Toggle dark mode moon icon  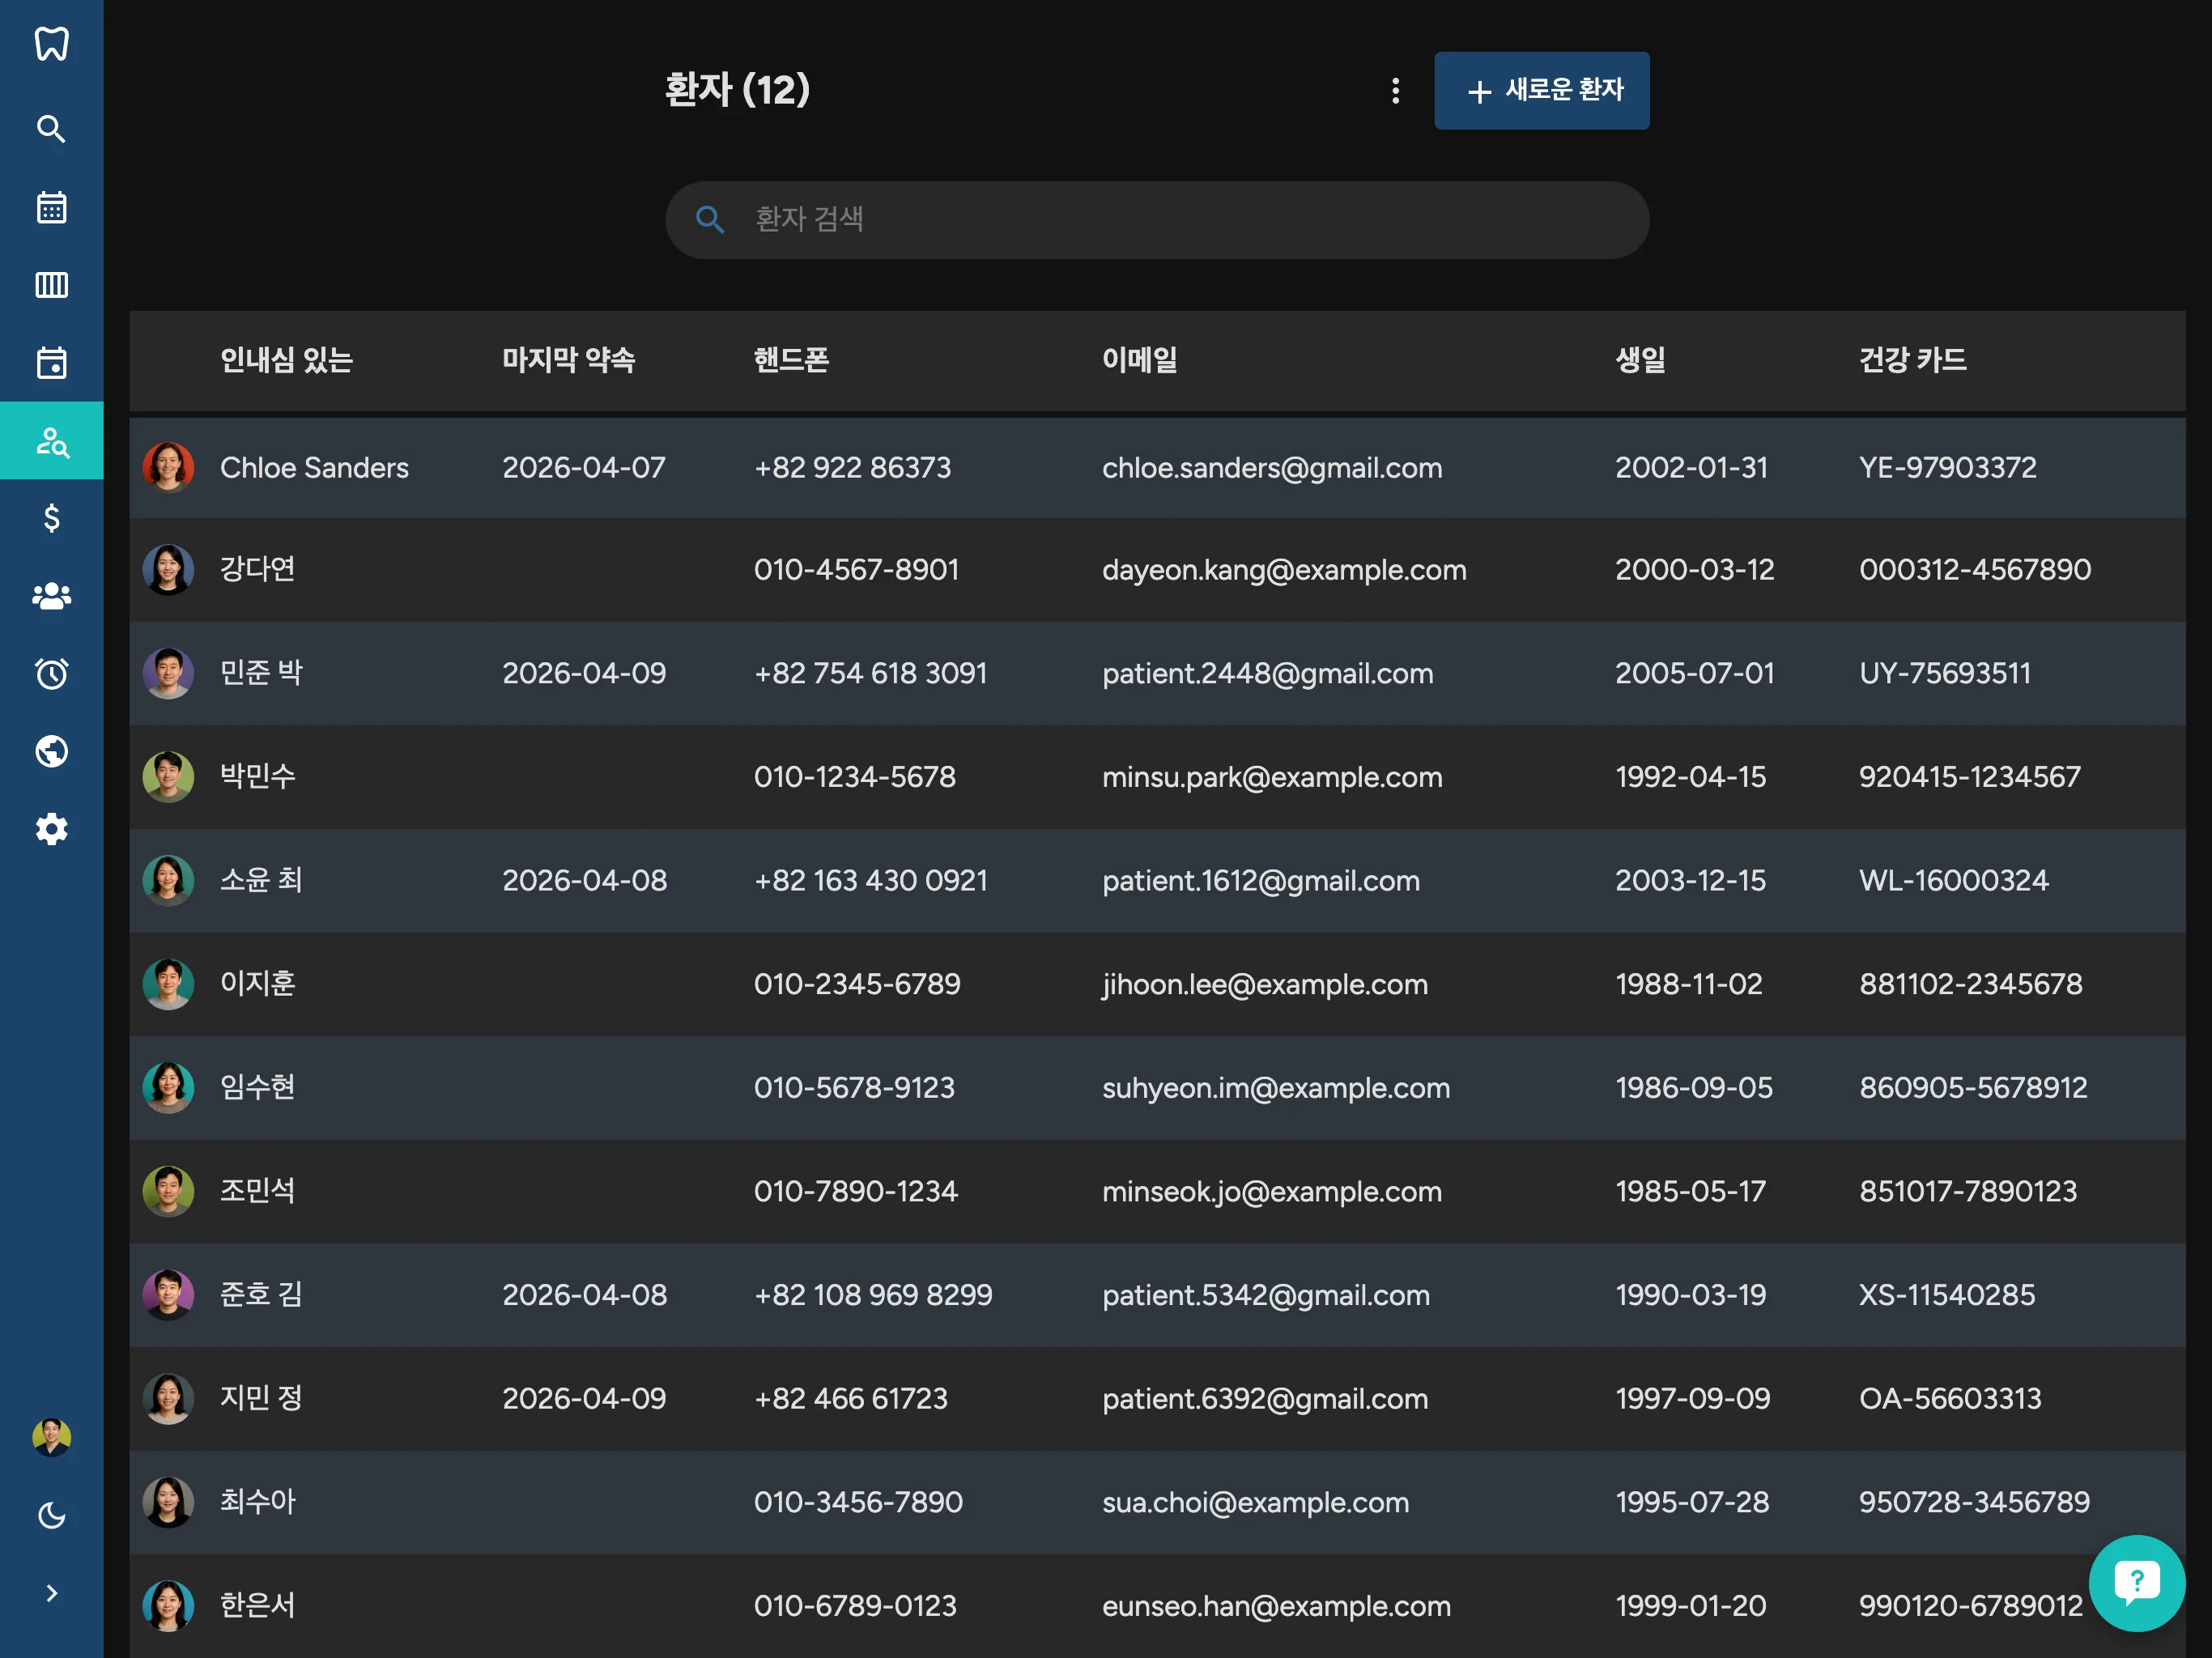pyautogui.click(x=51, y=1516)
